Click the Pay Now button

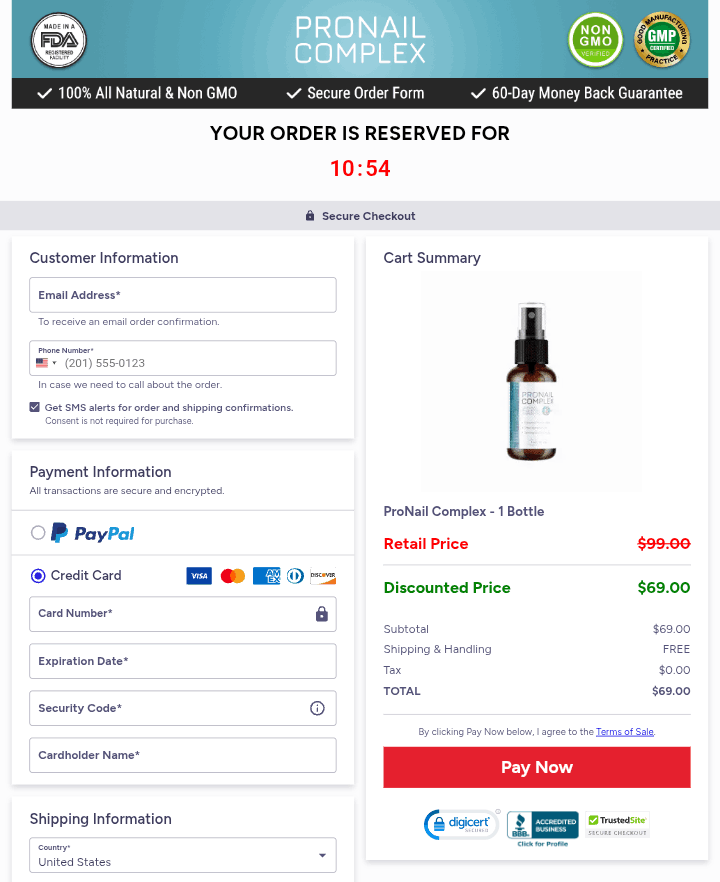537,767
